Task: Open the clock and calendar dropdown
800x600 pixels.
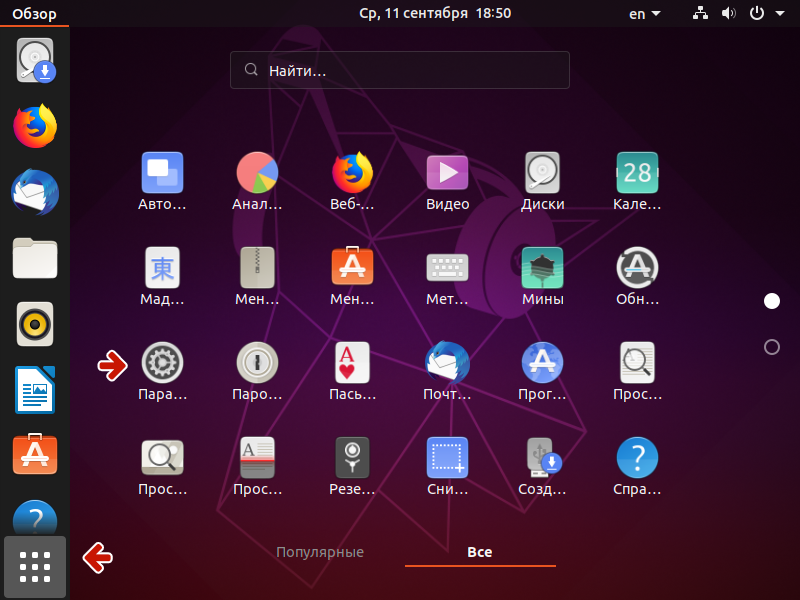Action: (x=435, y=13)
